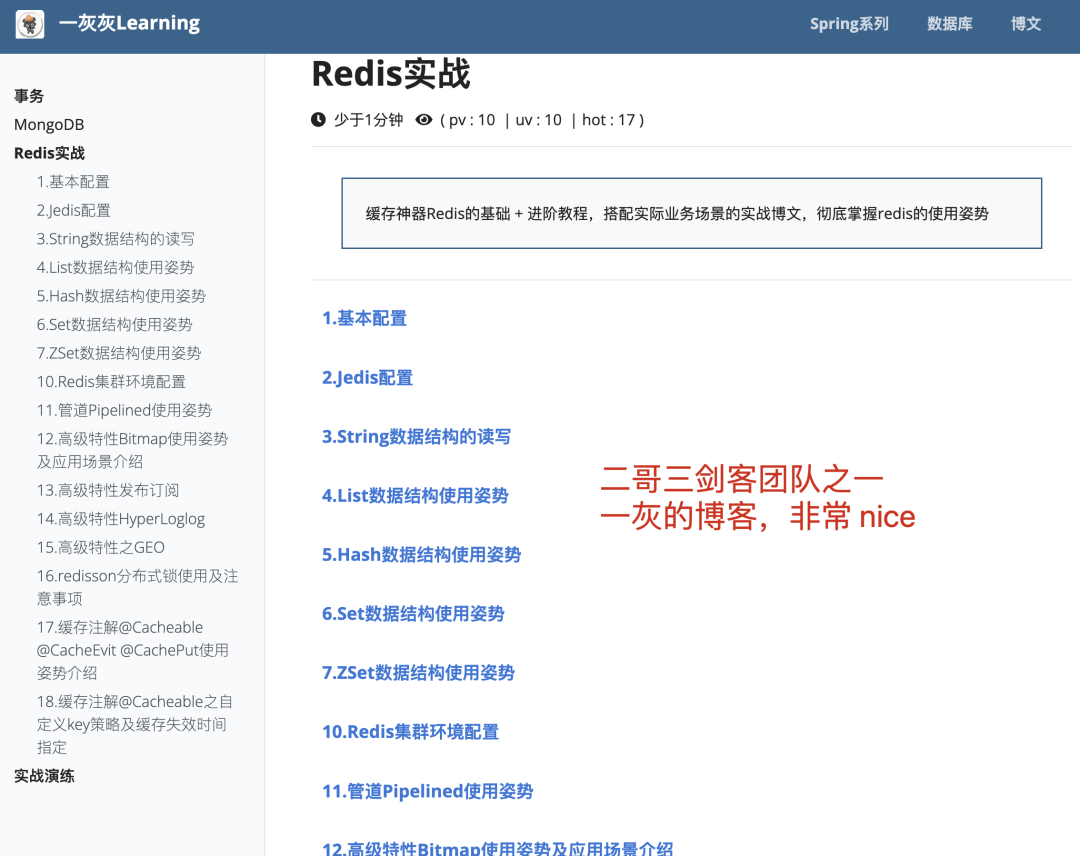Open sidebar item 12.高级特性Bitmap使用姿势
The height and width of the screenshot is (856, 1080).
click(x=132, y=450)
